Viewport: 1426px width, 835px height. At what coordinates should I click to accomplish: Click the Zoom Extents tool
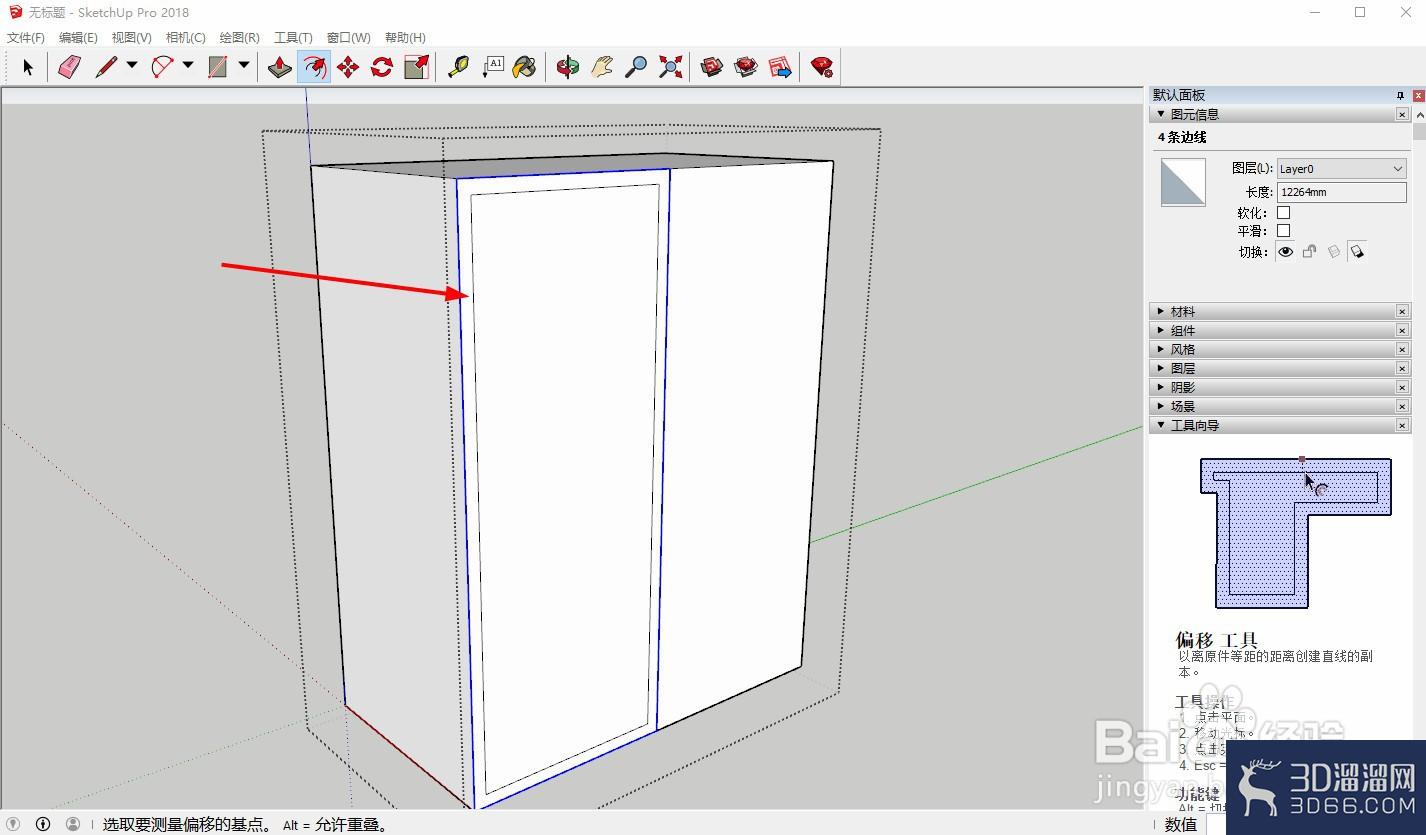(670, 67)
